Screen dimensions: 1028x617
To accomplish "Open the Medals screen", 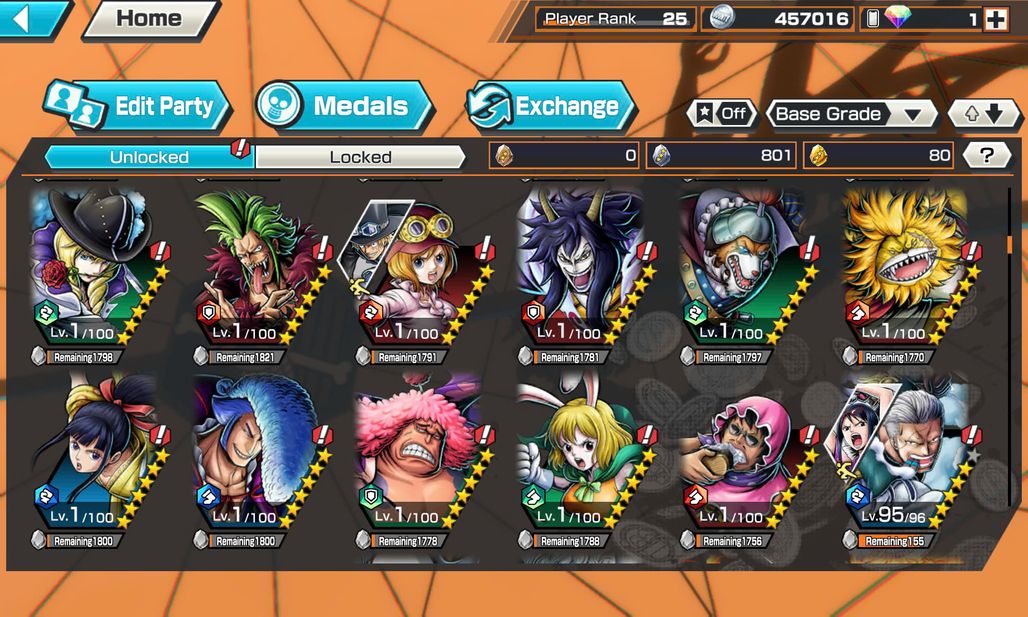I will point(344,106).
